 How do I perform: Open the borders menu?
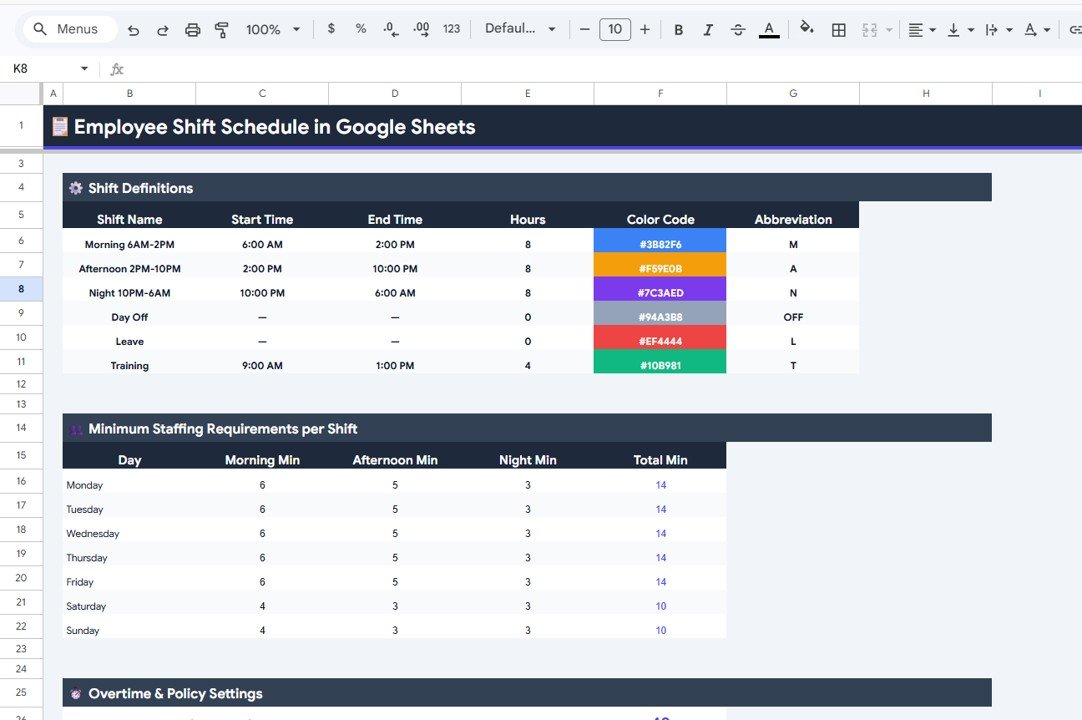(x=838, y=29)
